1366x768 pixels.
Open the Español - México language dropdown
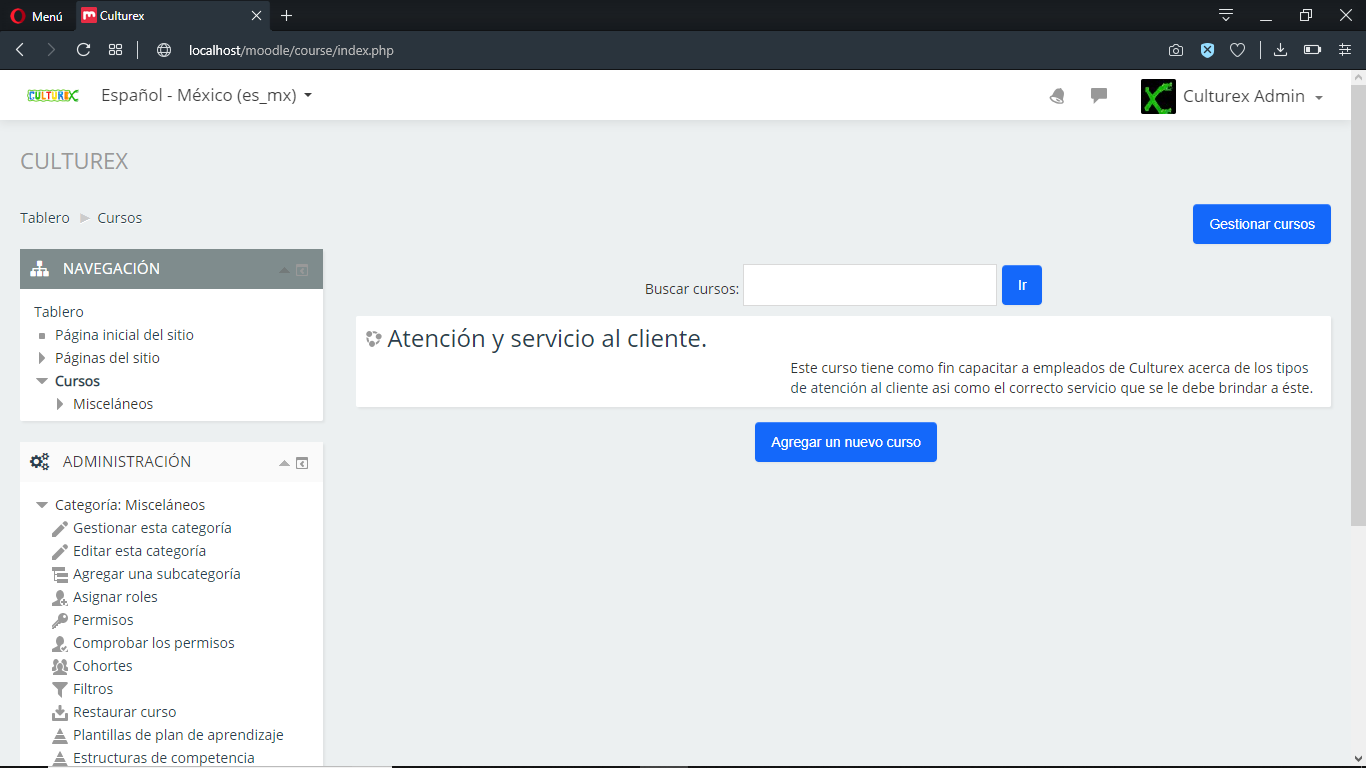(207, 96)
